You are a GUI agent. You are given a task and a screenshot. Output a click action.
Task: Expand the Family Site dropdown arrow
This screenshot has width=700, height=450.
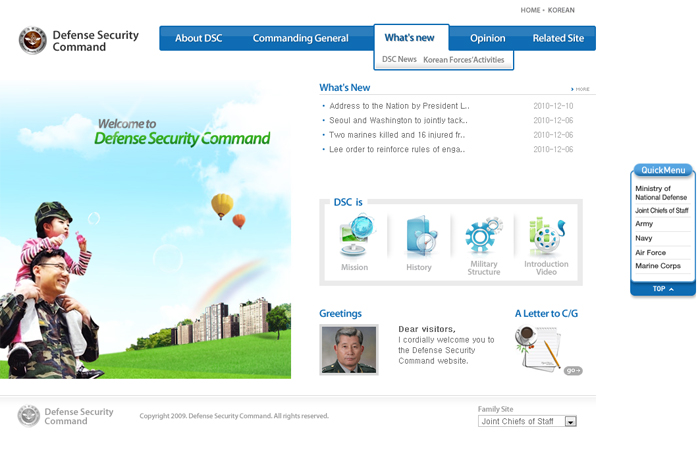pos(571,422)
